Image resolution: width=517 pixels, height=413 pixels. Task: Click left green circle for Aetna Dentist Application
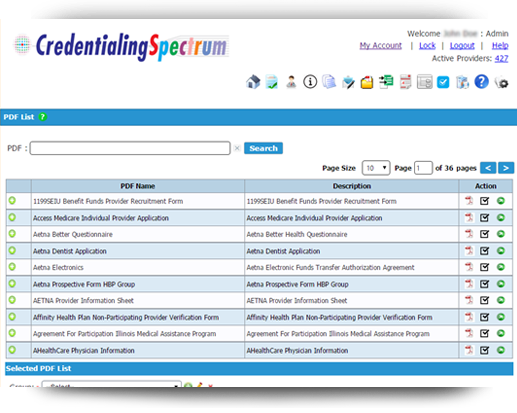12,250
